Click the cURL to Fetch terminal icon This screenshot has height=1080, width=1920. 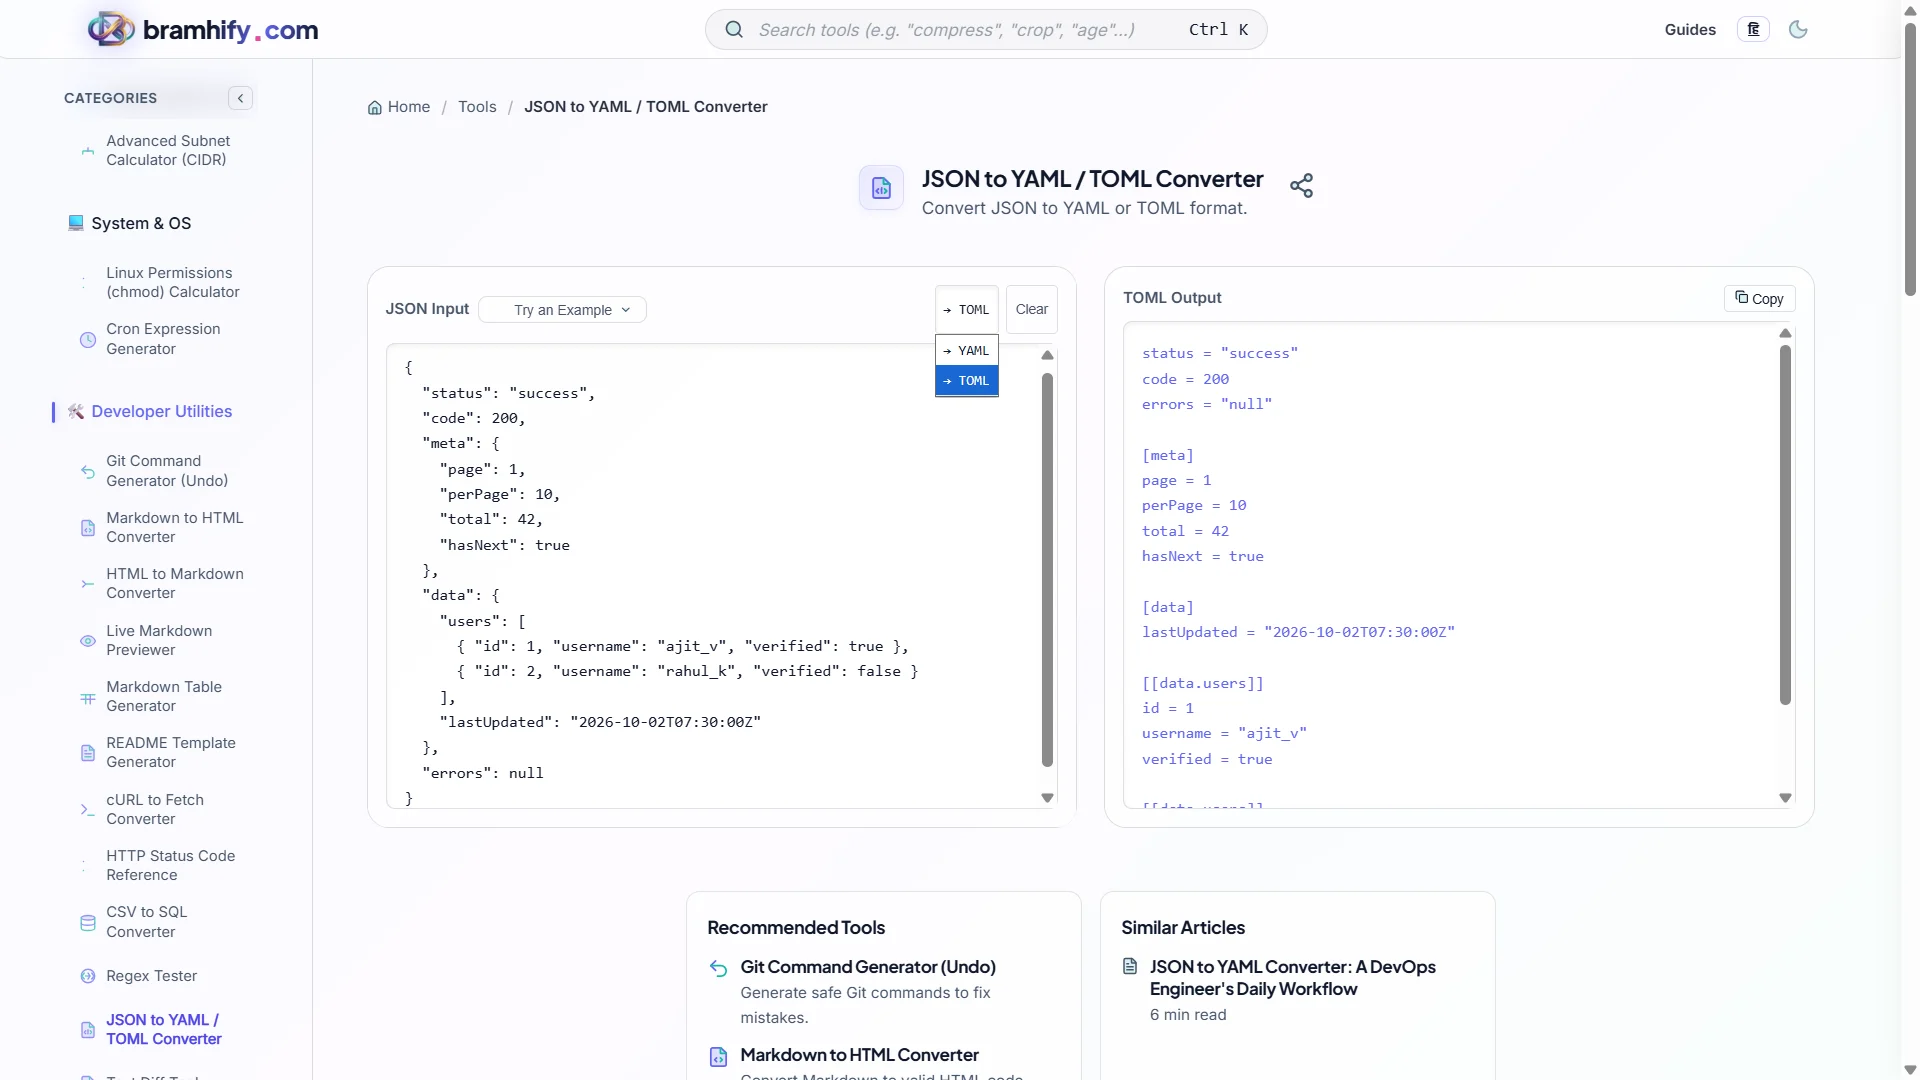tap(88, 810)
